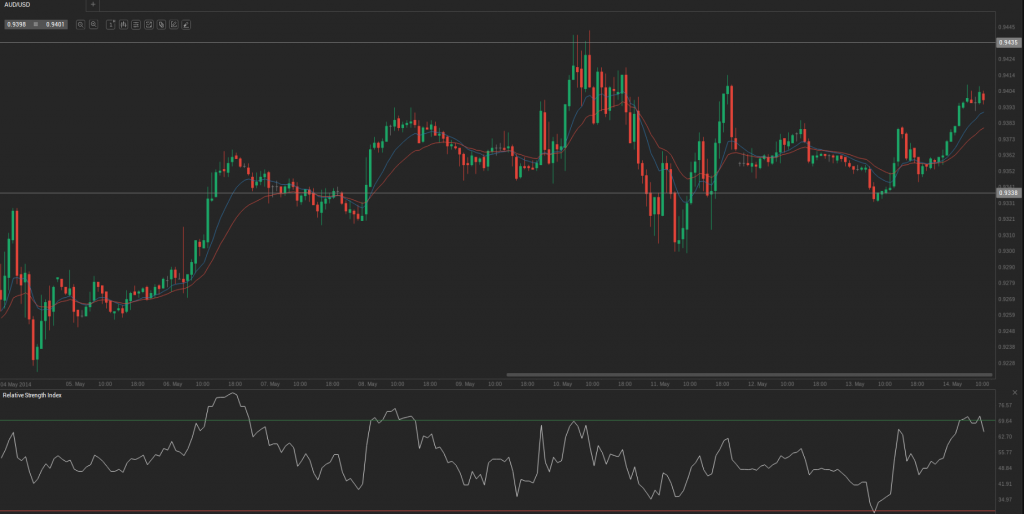Viewport: 1024px width, 514px height.
Task: Switch to the AUD/USD chart tab
Action: click(x=17, y=5)
